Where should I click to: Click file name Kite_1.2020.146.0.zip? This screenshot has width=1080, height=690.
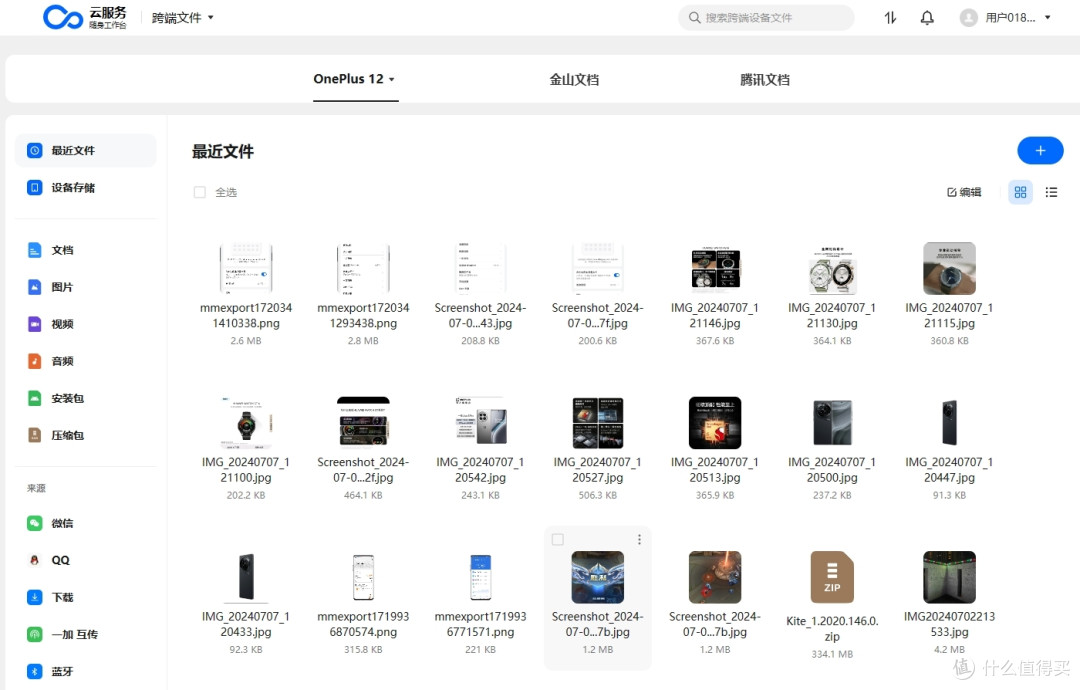coord(832,629)
